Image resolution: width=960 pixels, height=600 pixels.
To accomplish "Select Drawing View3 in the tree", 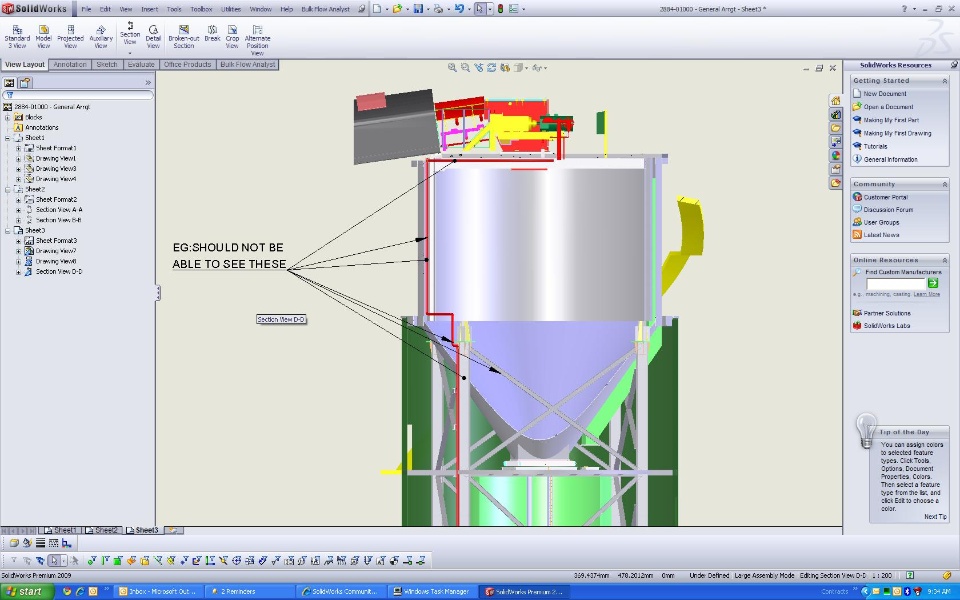I will click(x=56, y=168).
